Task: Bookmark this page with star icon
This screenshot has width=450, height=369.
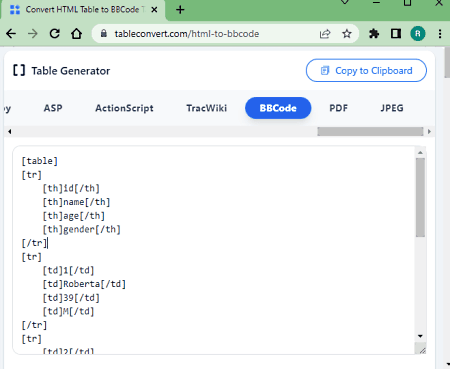Action: [x=347, y=34]
